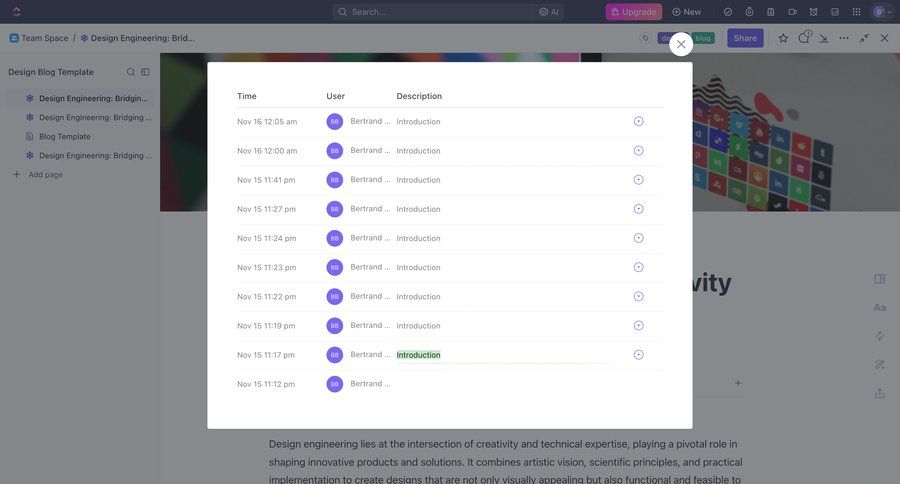Click the Design Blog Template sidebar title
This screenshot has width=900, height=484.
point(51,72)
